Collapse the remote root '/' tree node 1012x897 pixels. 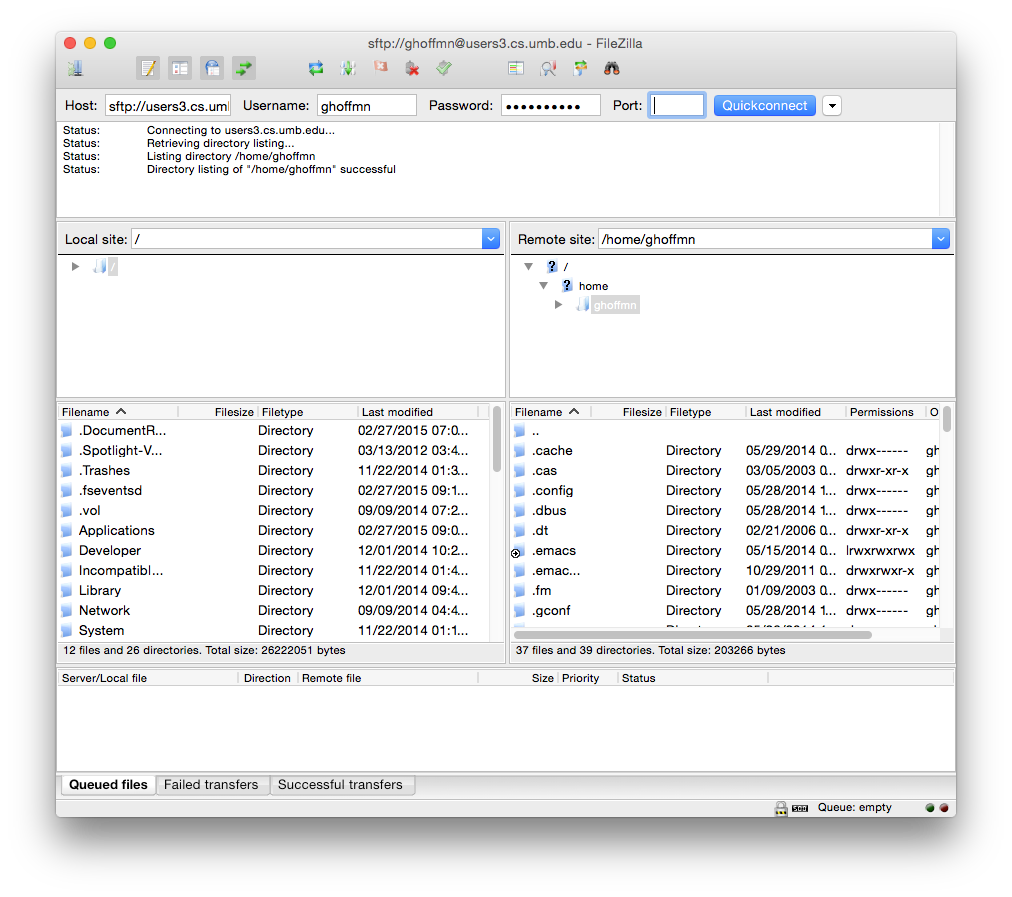(x=529, y=266)
